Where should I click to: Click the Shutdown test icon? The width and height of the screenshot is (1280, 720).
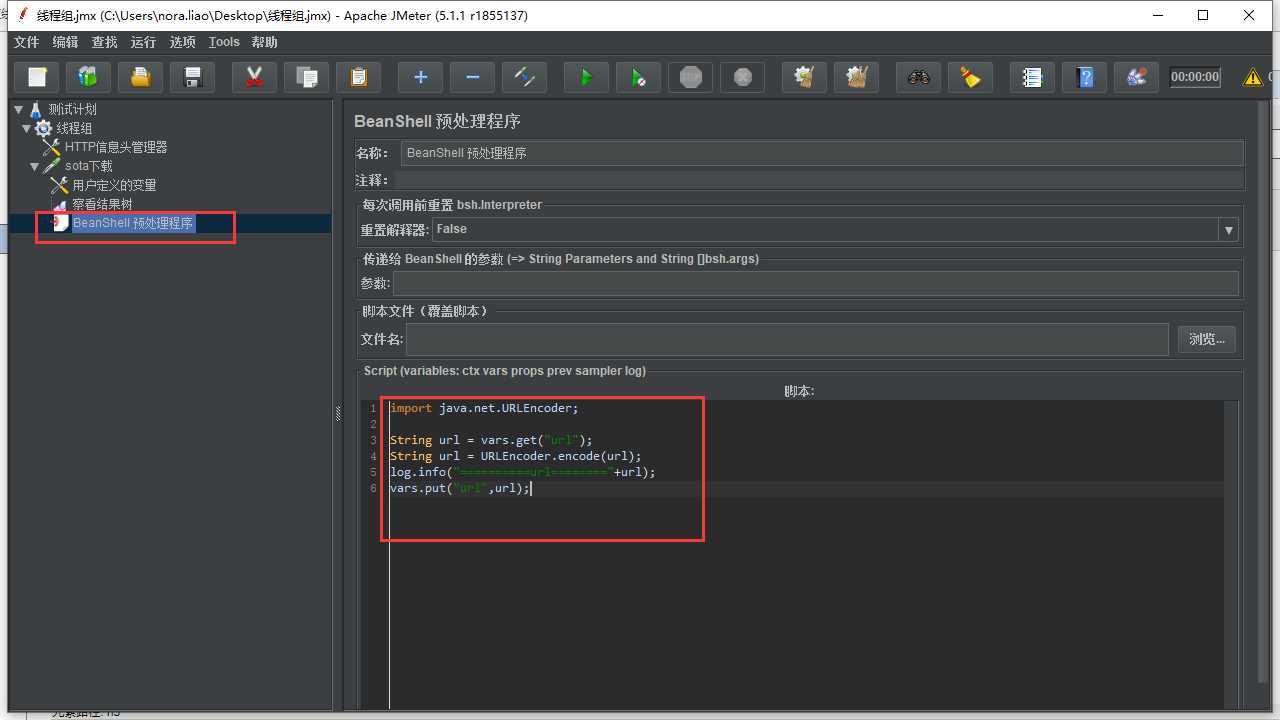click(x=742, y=77)
